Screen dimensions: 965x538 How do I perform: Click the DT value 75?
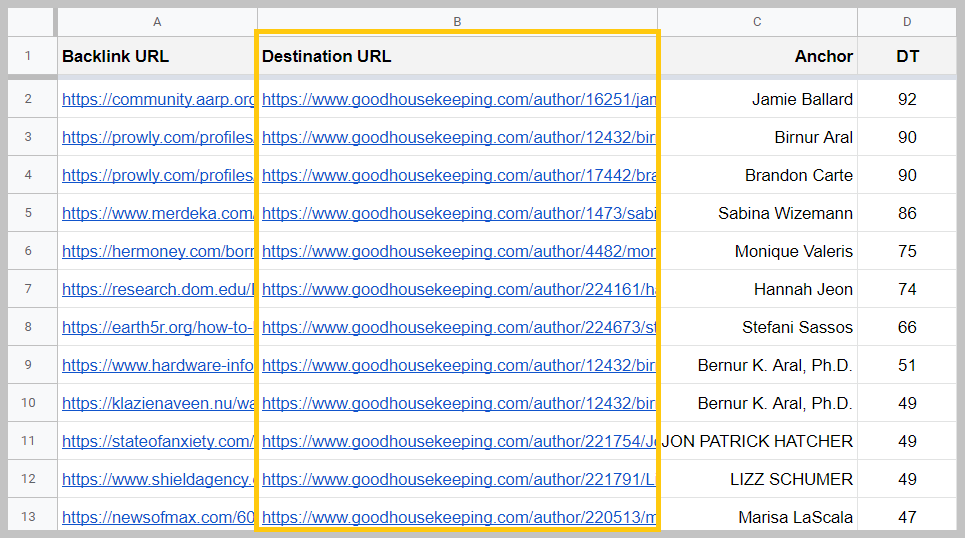(x=907, y=251)
